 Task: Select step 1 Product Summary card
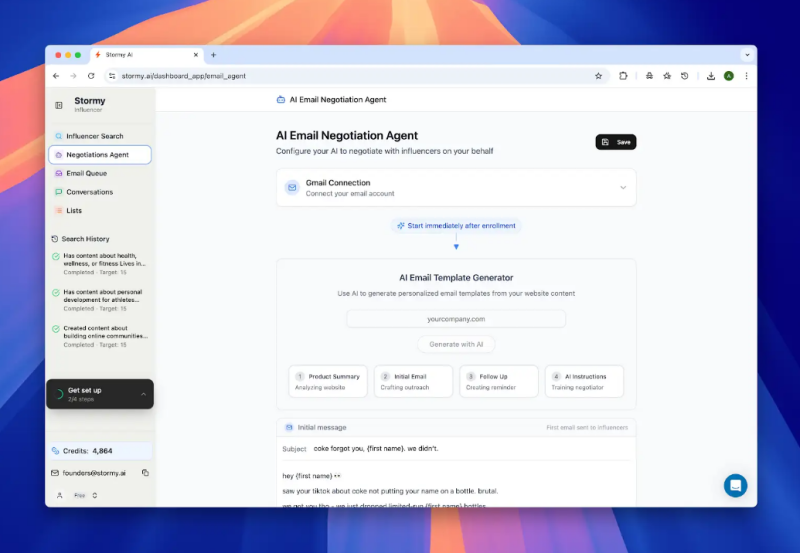[328, 382]
